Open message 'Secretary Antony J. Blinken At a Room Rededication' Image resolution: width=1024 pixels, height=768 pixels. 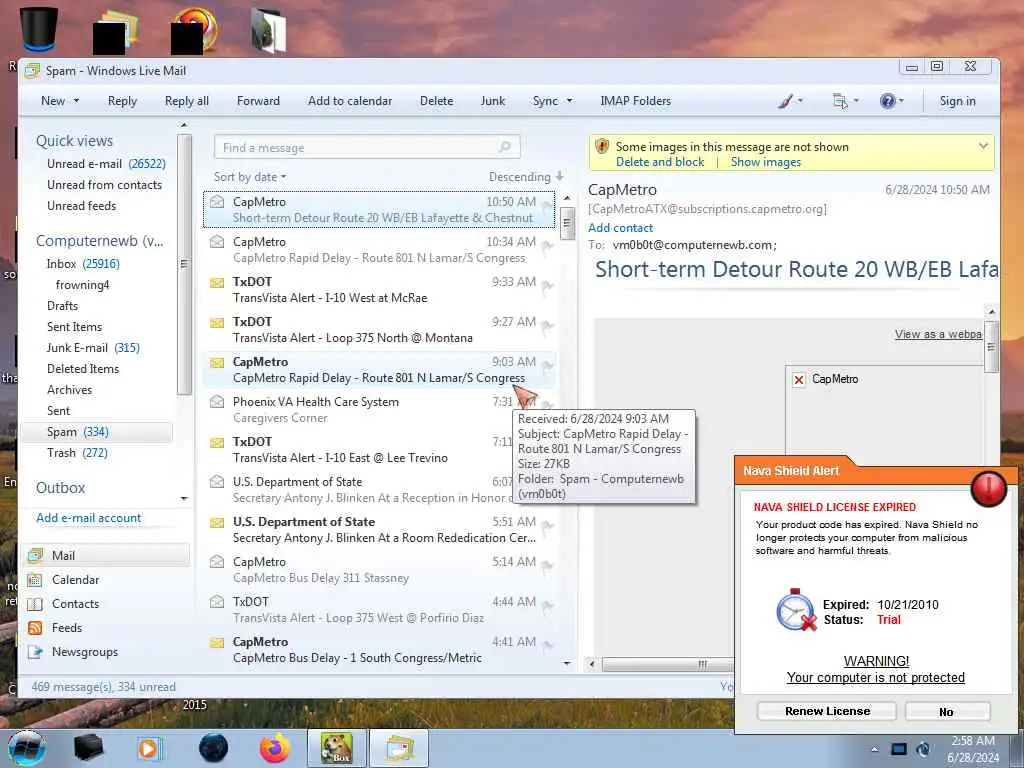point(379,530)
